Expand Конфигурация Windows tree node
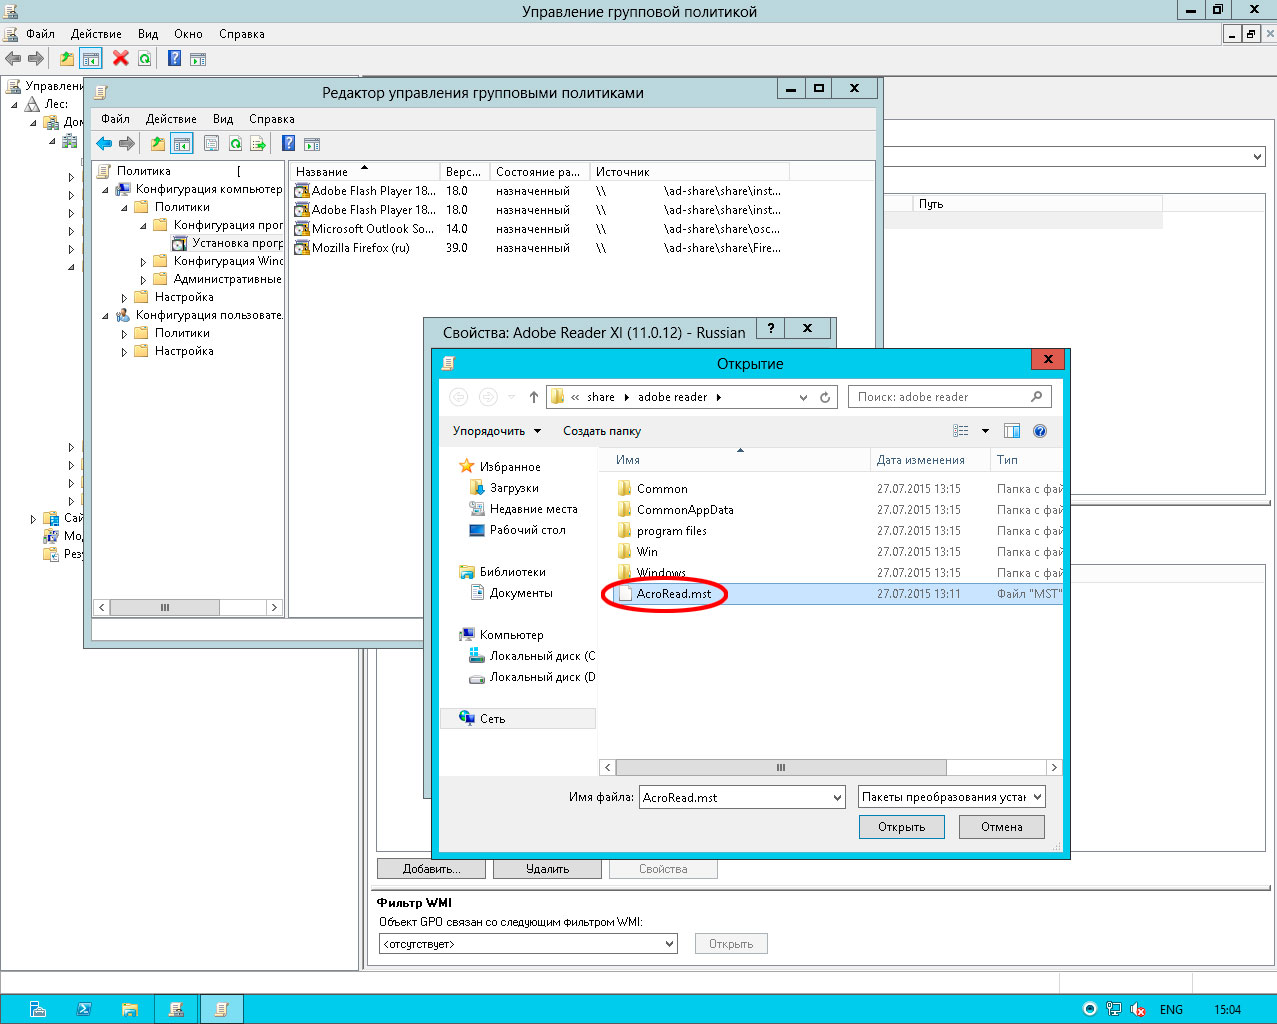The height and width of the screenshot is (1024, 1277). 143,261
